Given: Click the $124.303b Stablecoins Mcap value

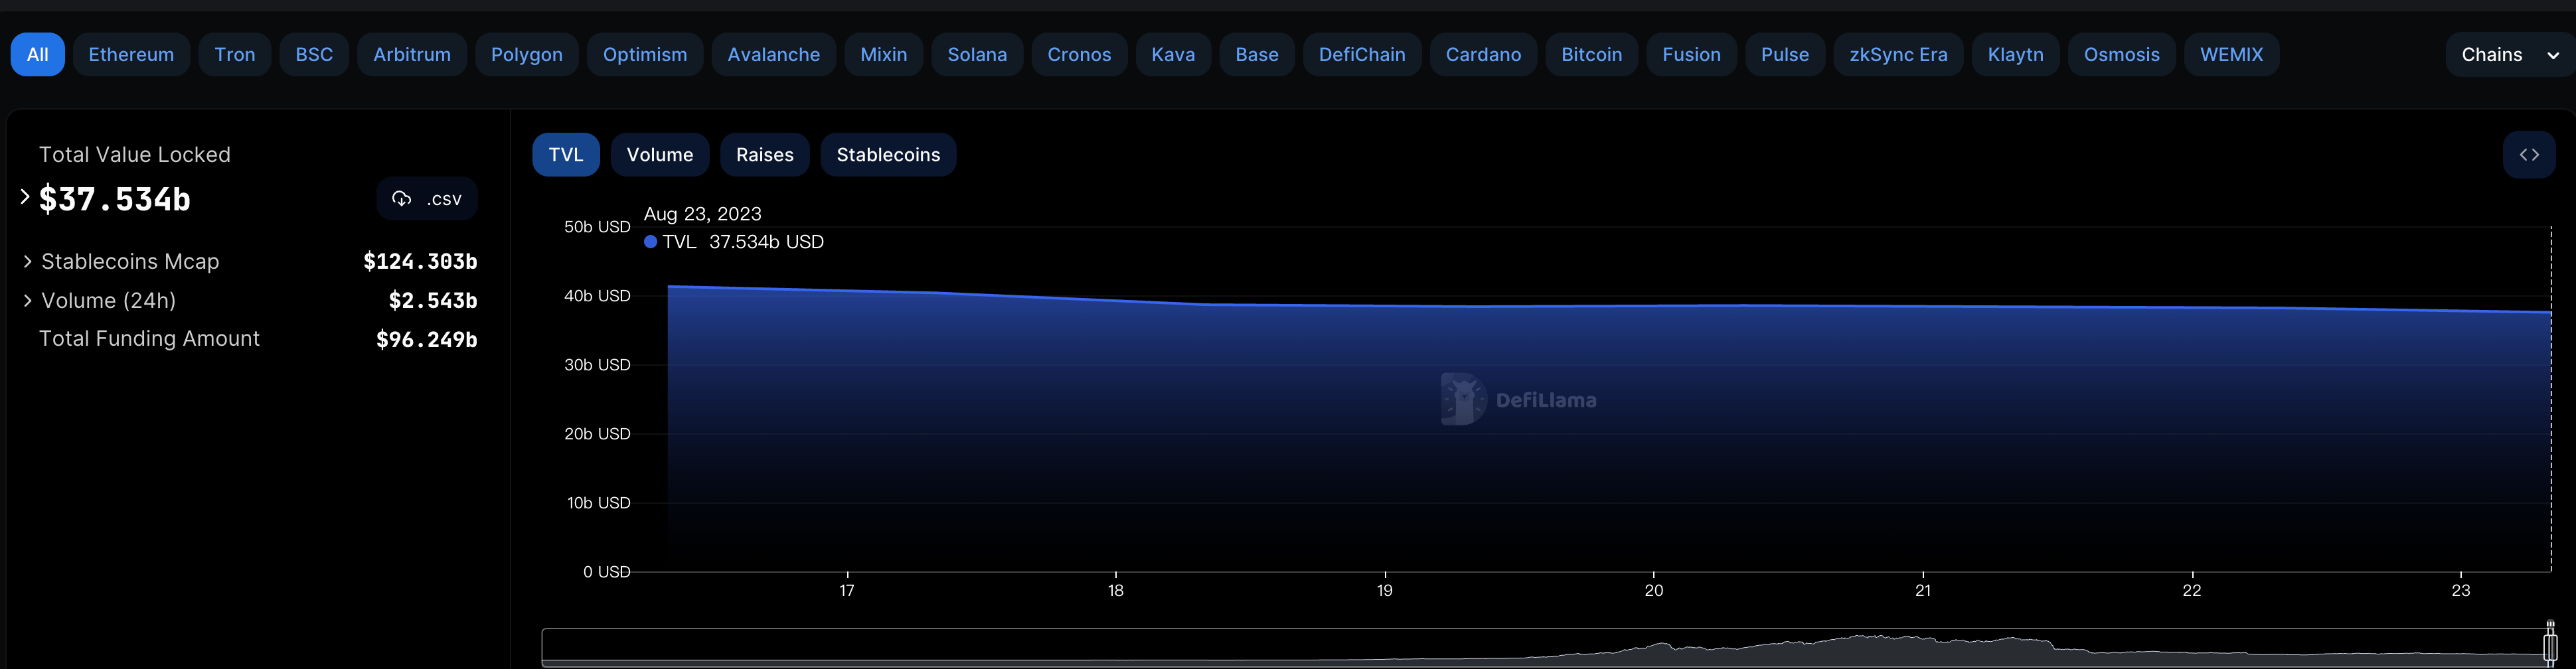Looking at the screenshot, I should coord(420,261).
